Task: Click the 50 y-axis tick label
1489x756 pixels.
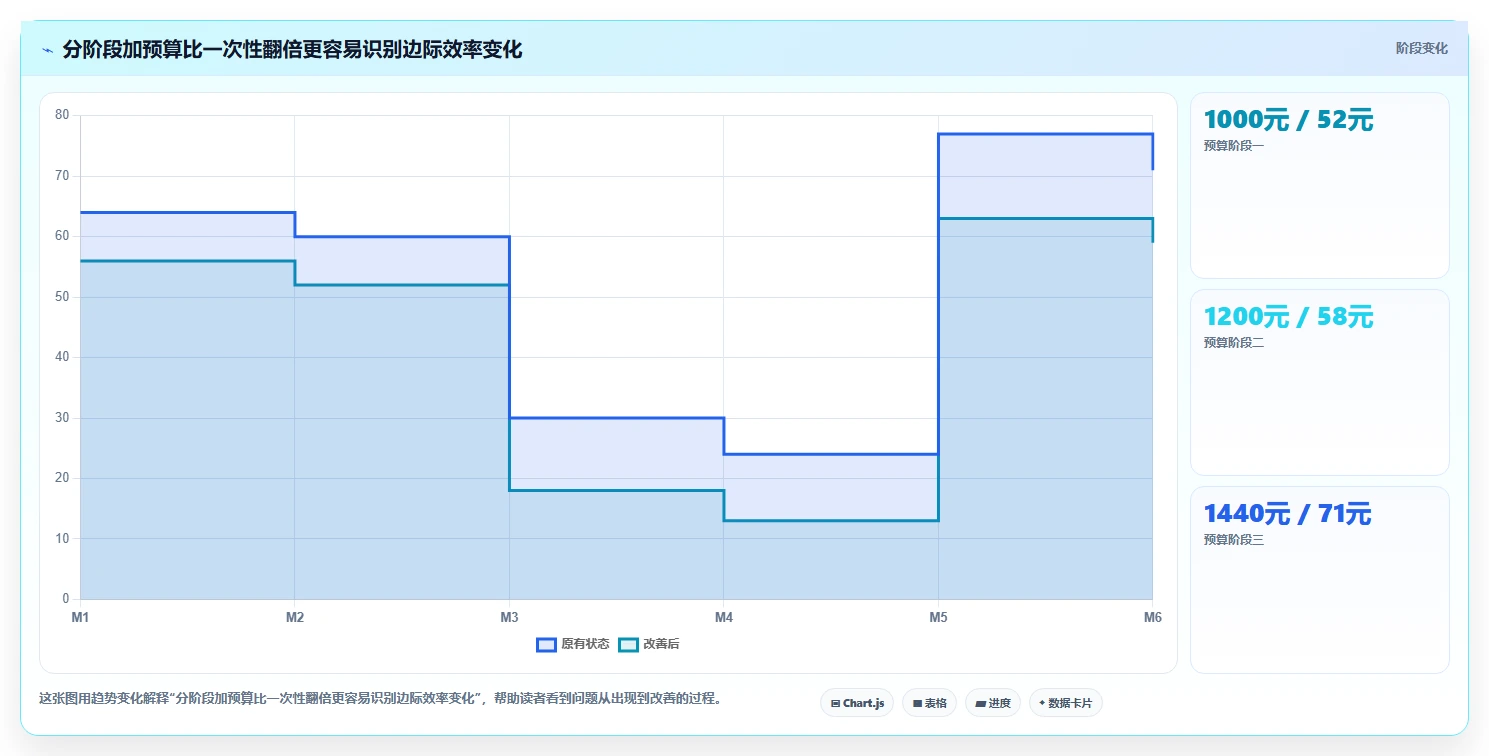Action: (x=62, y=297)
